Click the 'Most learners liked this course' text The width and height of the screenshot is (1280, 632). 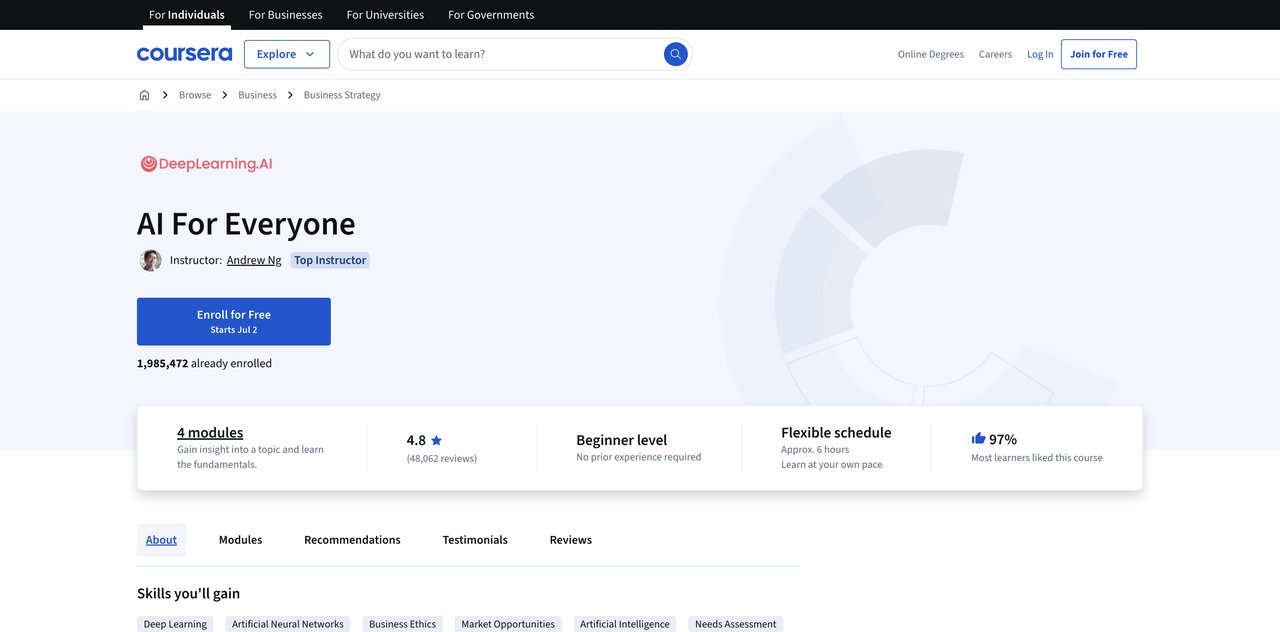pyautogui.click(x=1037, y=458)
